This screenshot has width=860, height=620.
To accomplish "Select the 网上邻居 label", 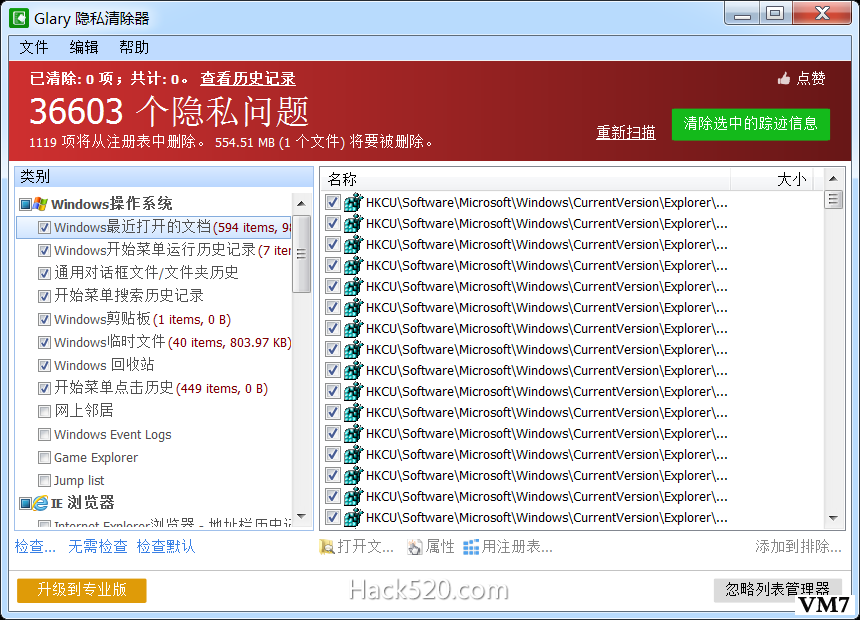I will (x=84, y=411).
